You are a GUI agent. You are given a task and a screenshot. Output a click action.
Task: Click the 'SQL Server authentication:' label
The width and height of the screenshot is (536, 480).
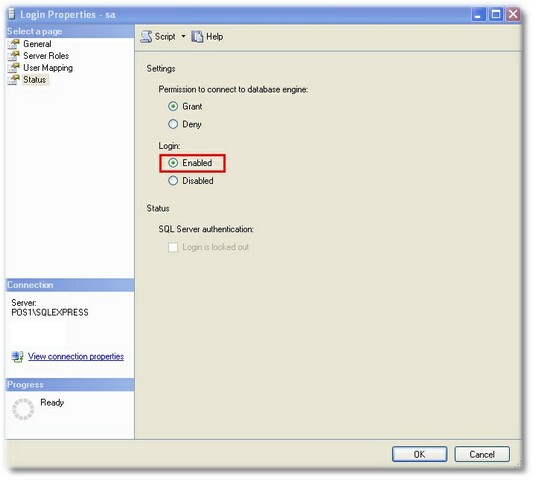coord(206,229)
